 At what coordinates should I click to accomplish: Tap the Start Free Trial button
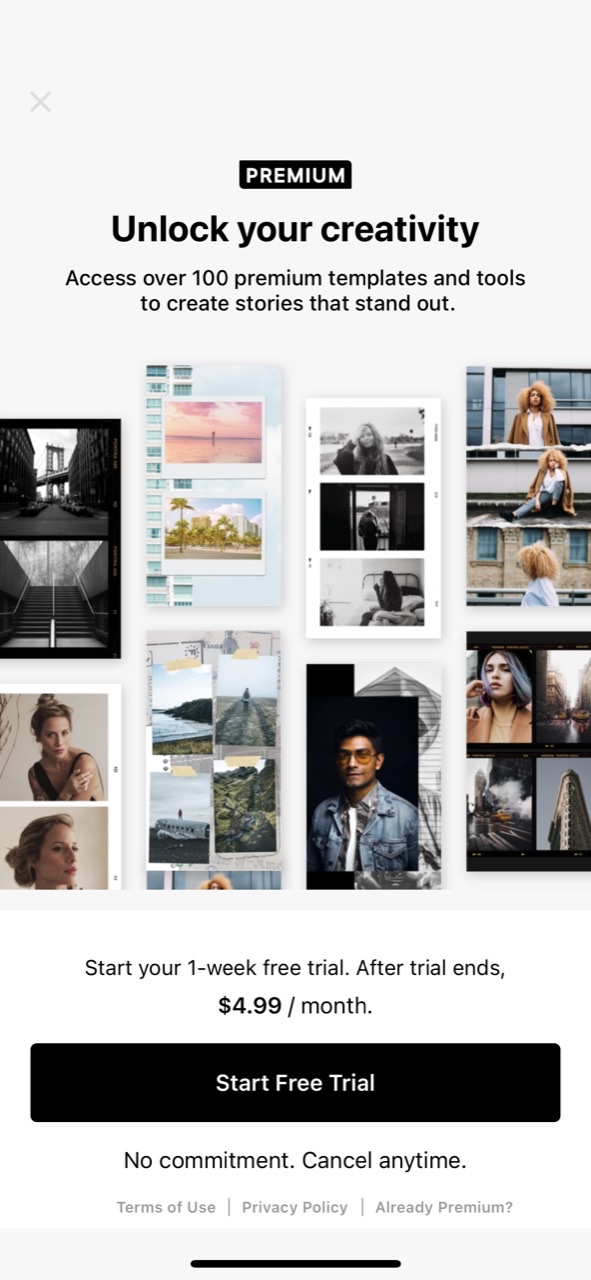pos(295,1082)
